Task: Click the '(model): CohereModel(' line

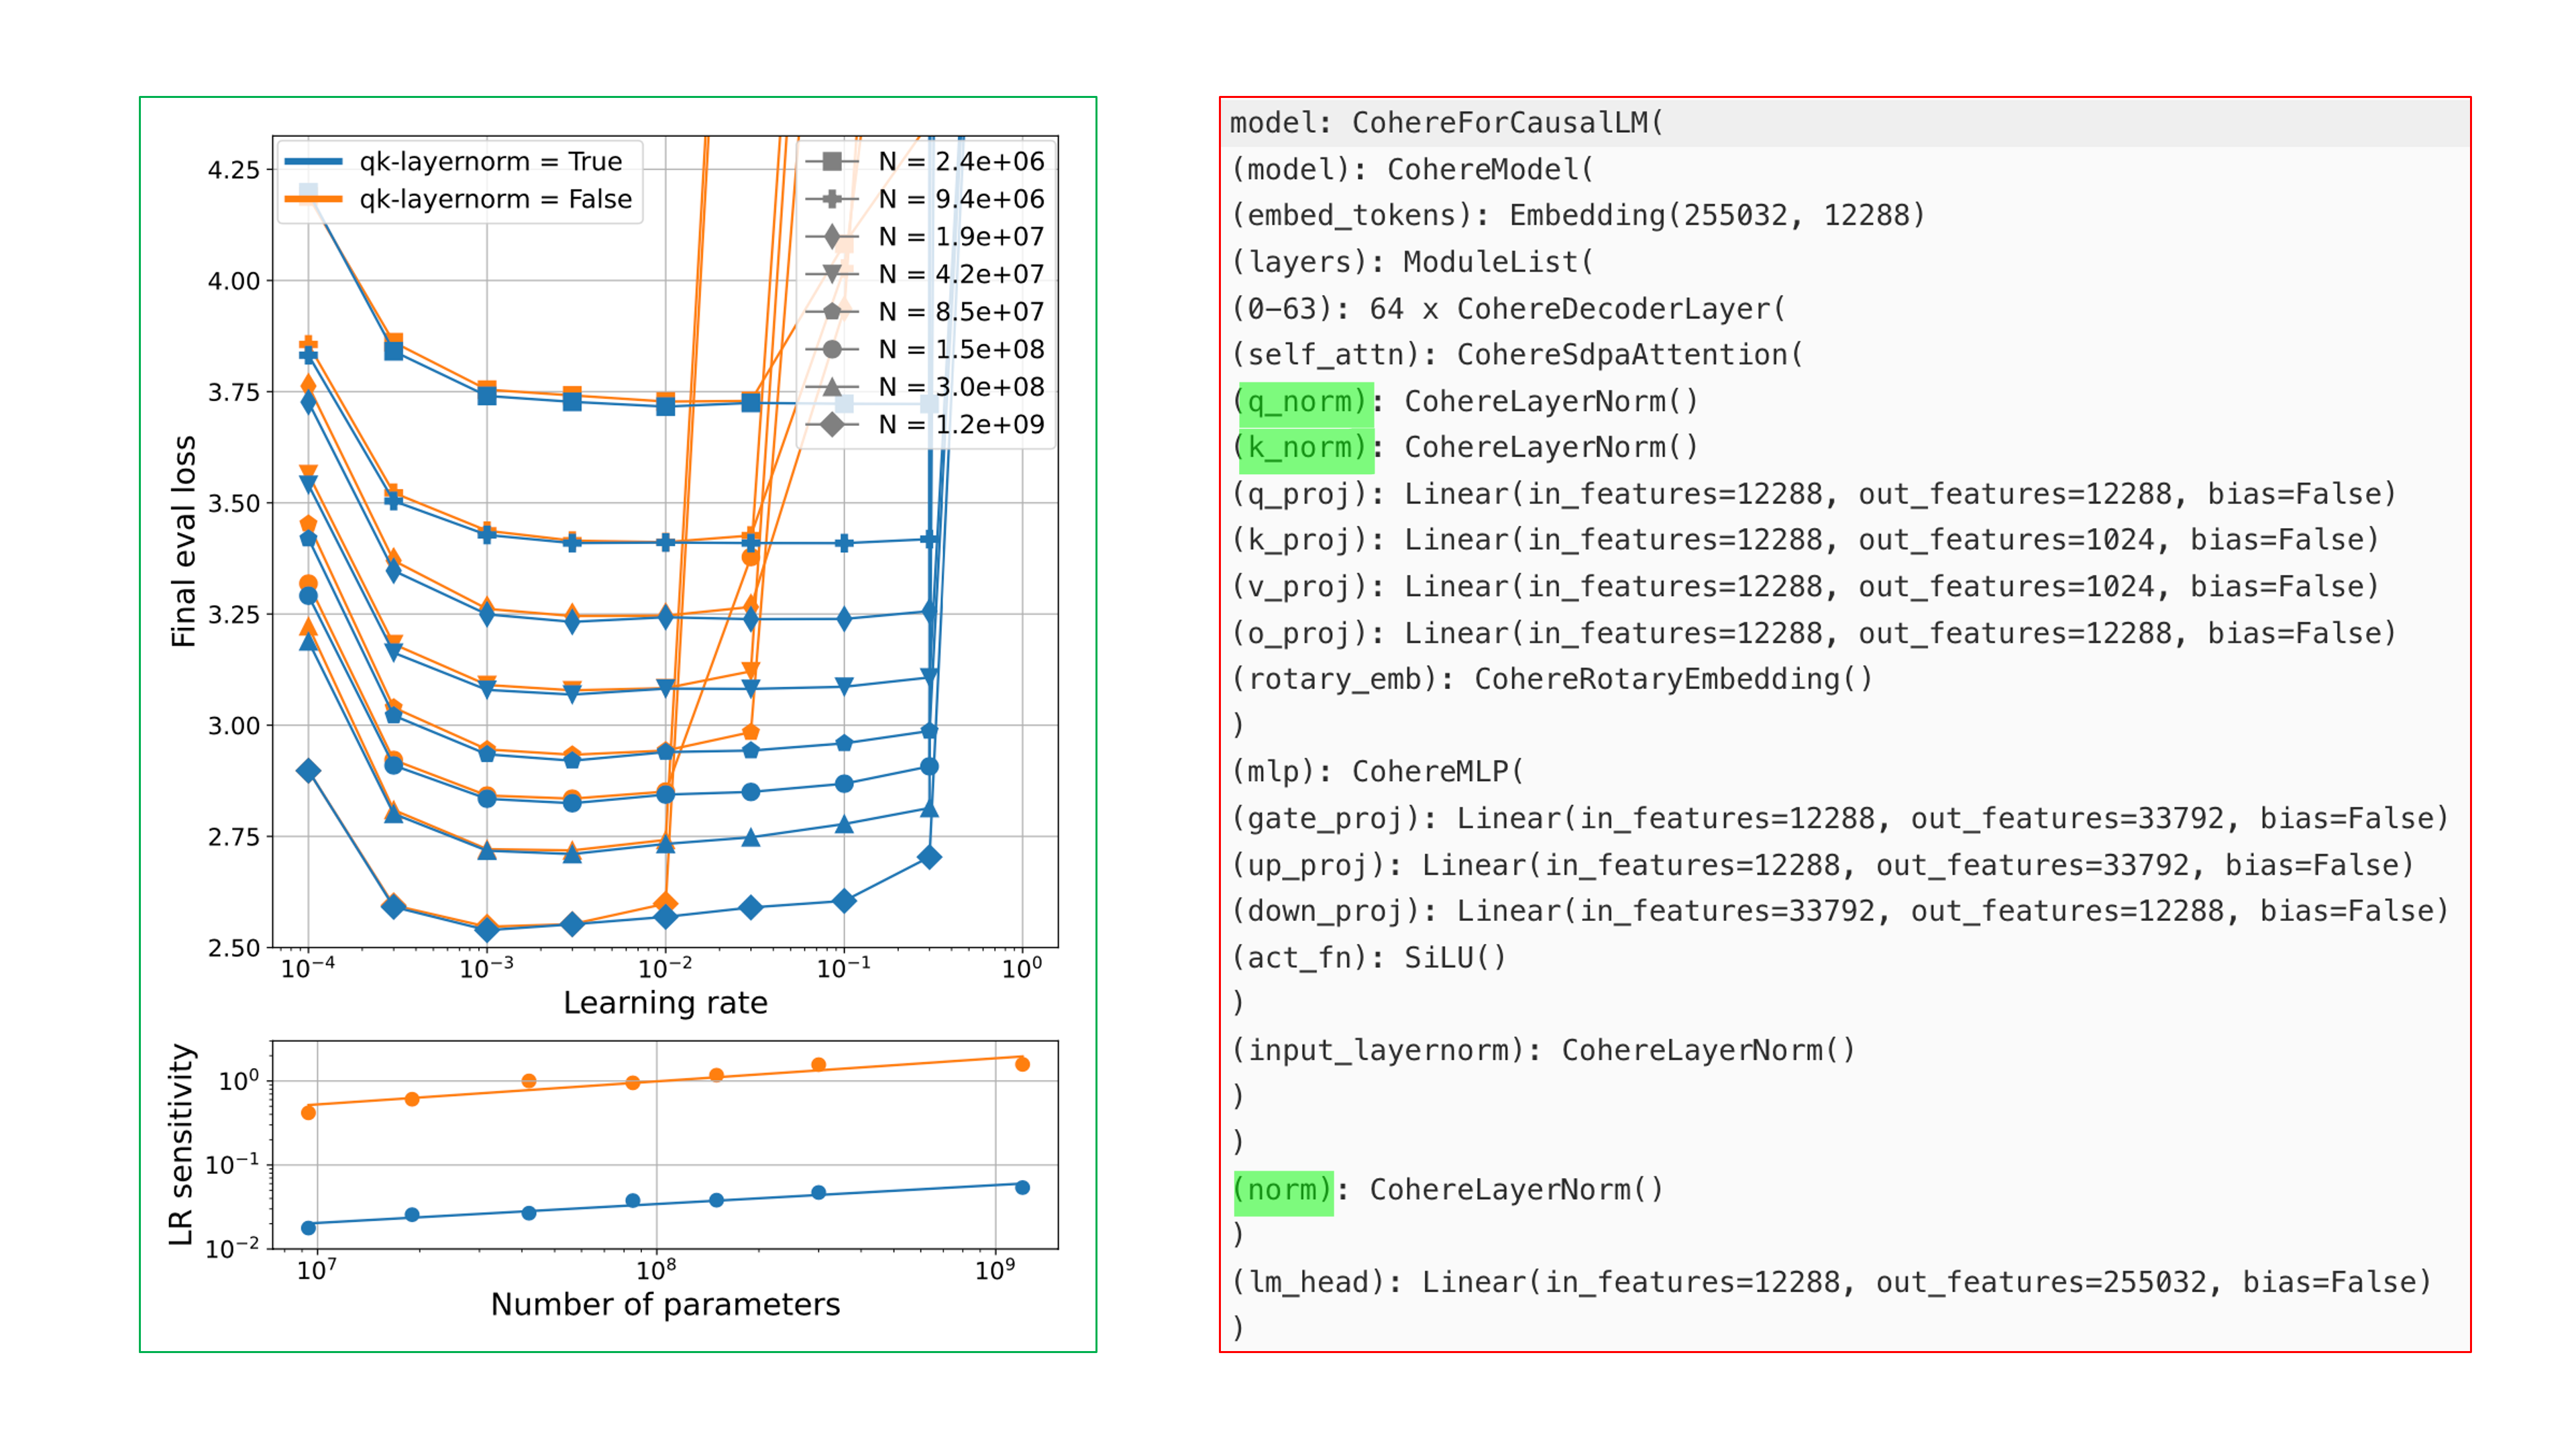Action: [1412, 170]
